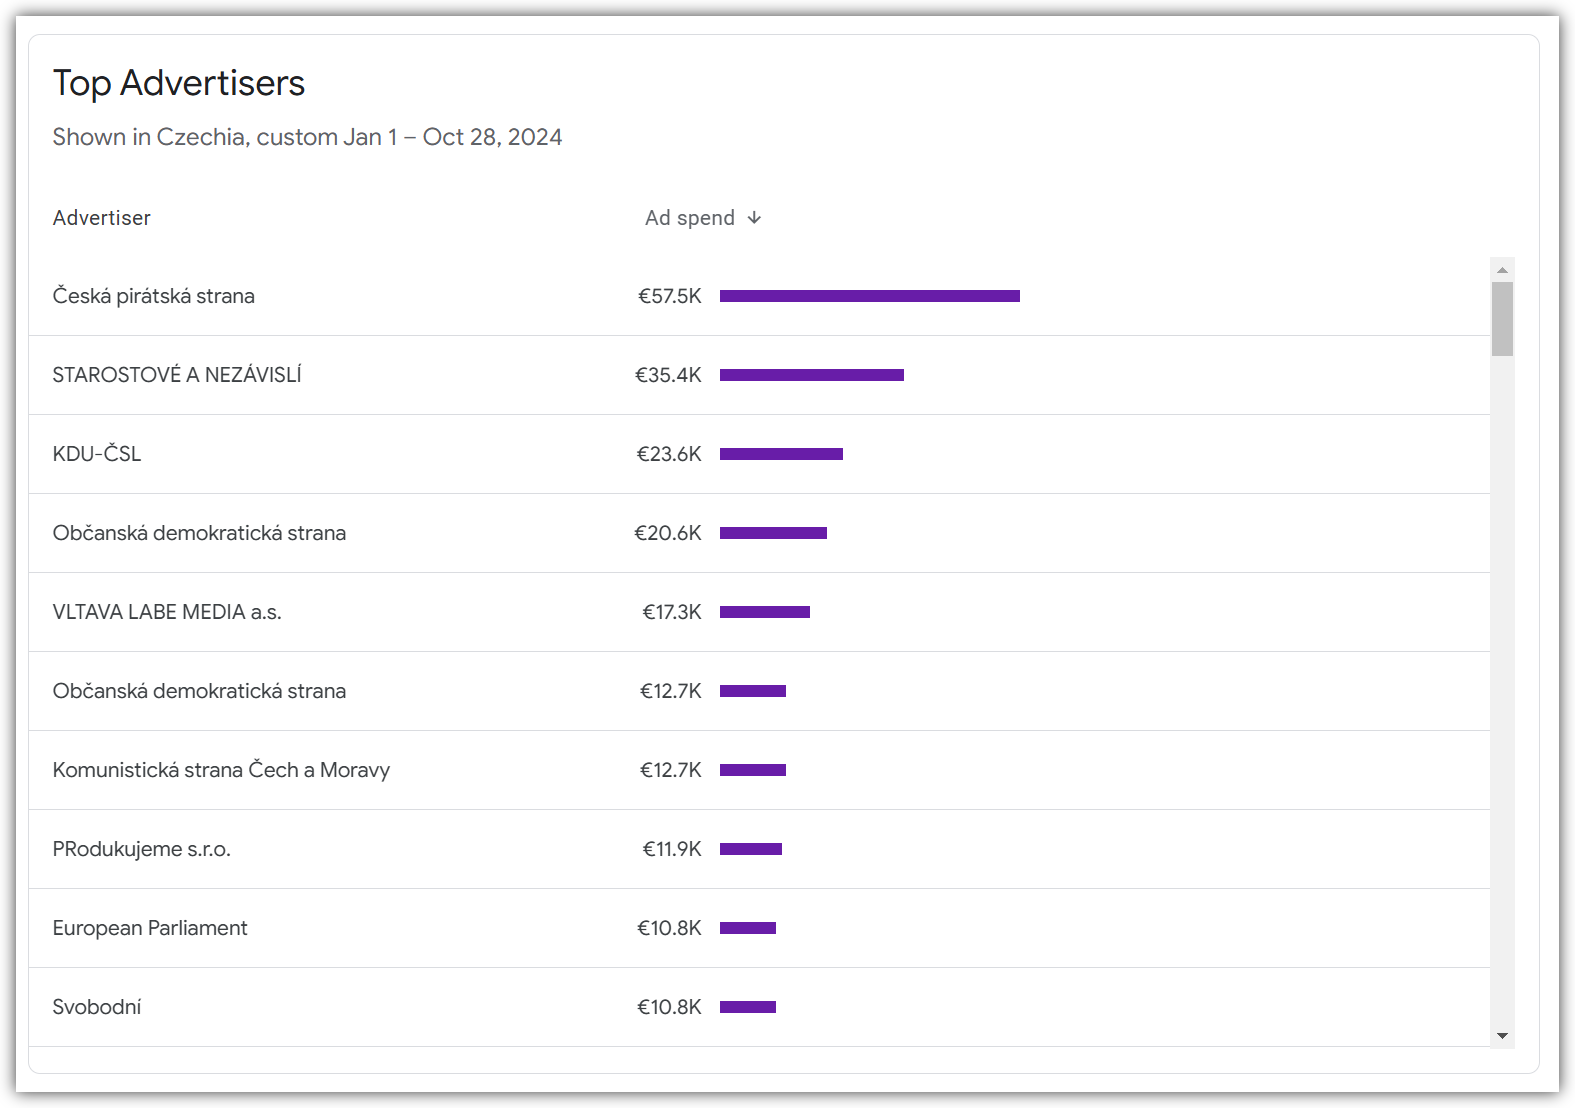Open the STAROSTOVÉ A NEZÁVISLÍ advertiser row
The height and width of the screenshot is (1108, 1575).
click(759, 375)
